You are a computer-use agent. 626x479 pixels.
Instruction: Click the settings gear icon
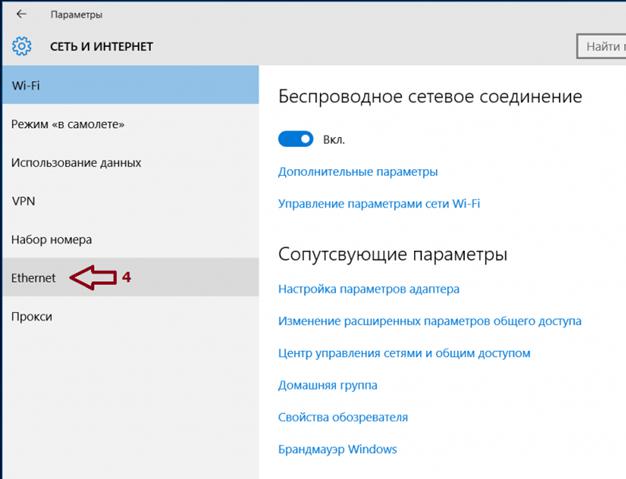[22, 46]
